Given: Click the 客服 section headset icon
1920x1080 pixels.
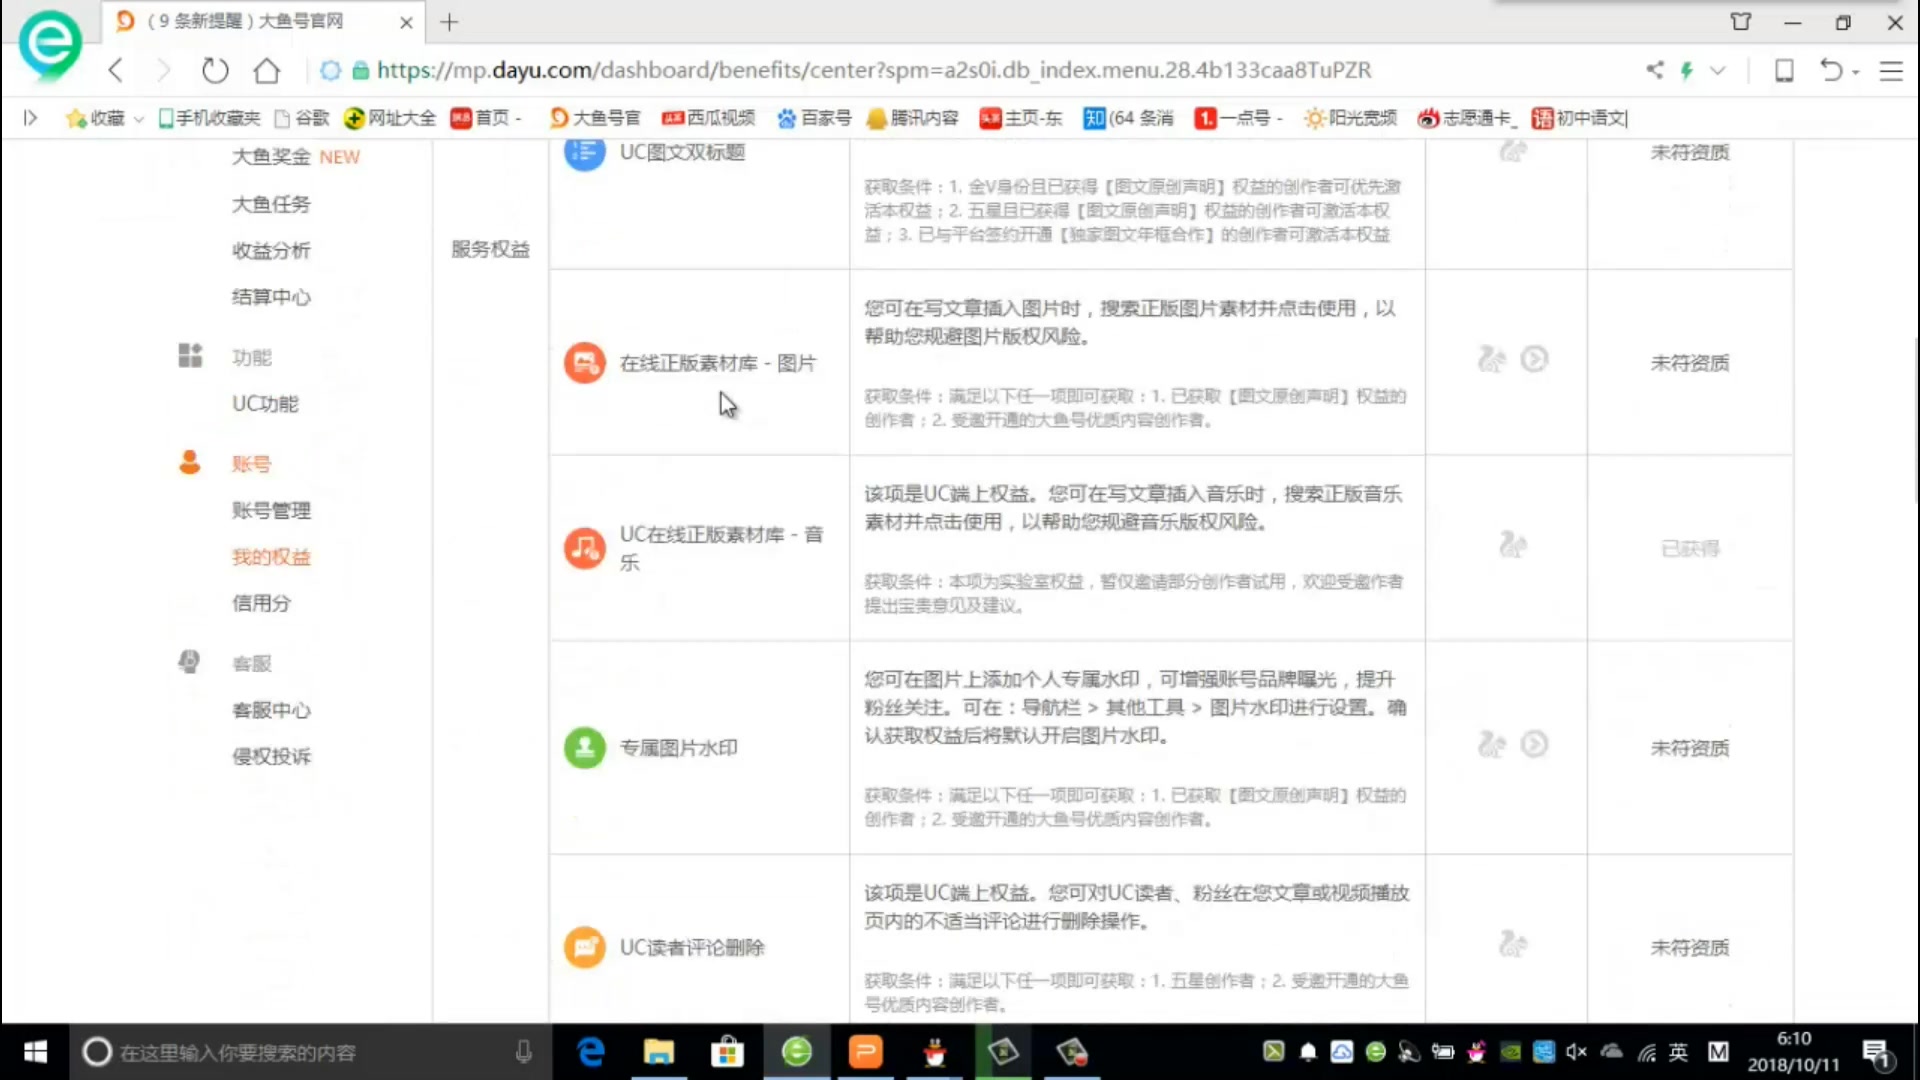Looking at the screenshot, I should [x=189, y=662].
